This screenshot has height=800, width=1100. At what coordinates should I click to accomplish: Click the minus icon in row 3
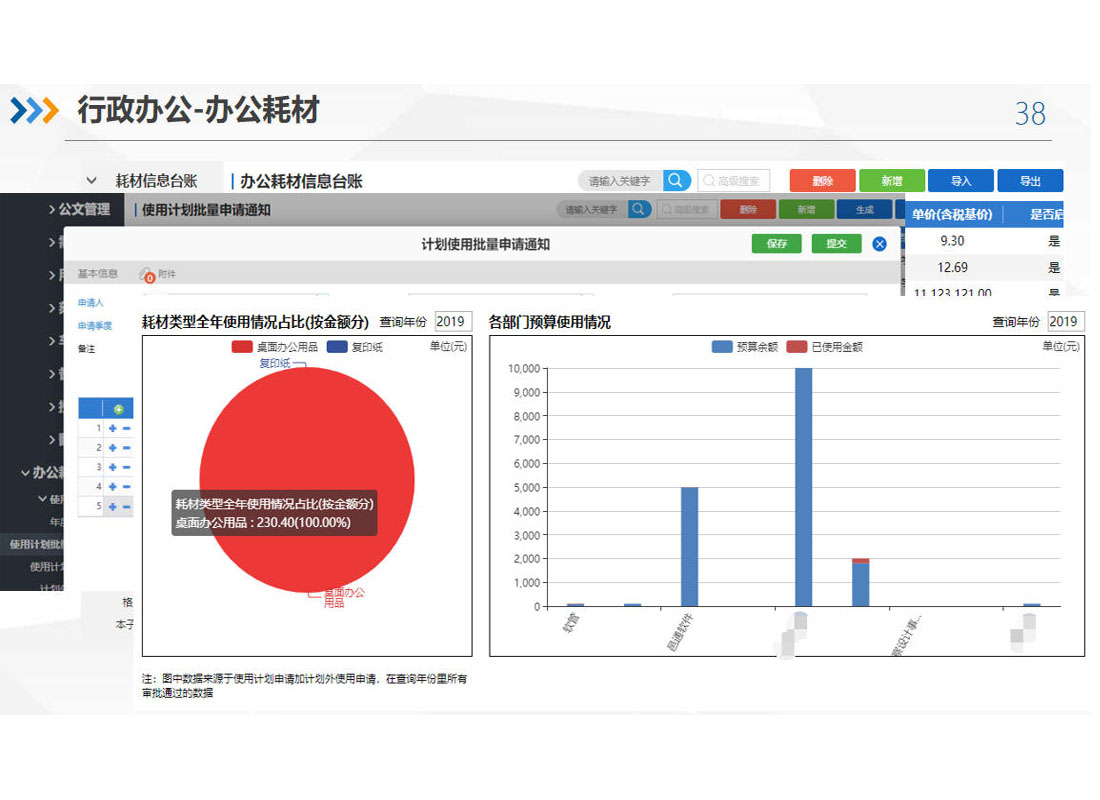[x=127, y=467]
